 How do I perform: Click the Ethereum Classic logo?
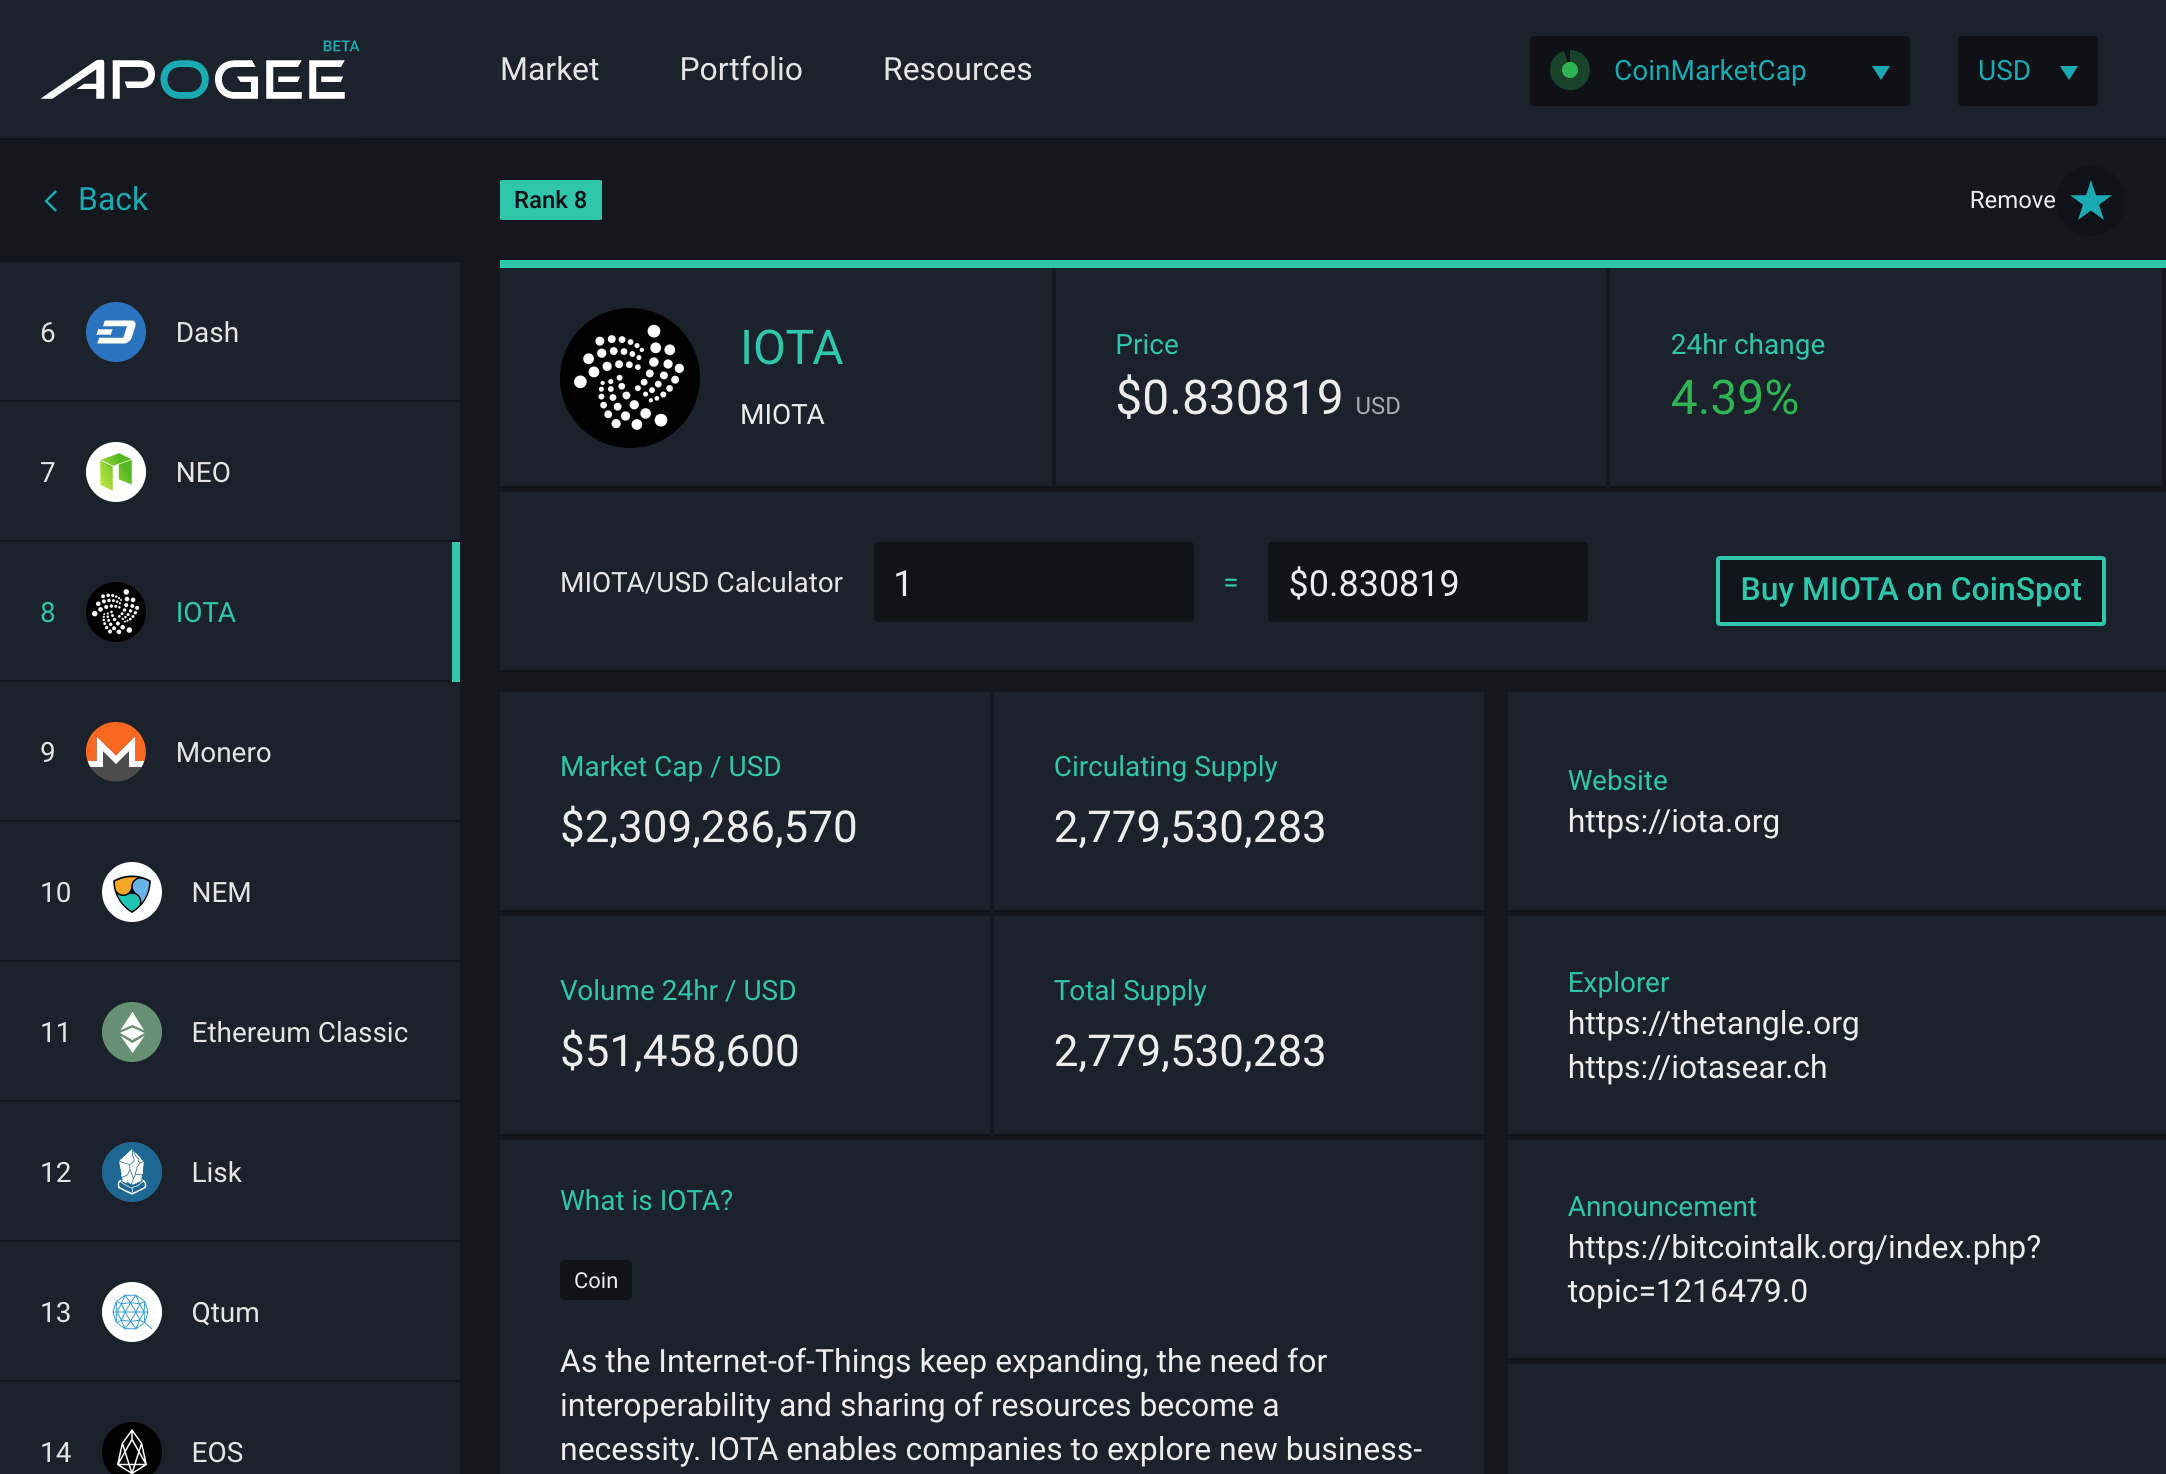(131, 1032)
